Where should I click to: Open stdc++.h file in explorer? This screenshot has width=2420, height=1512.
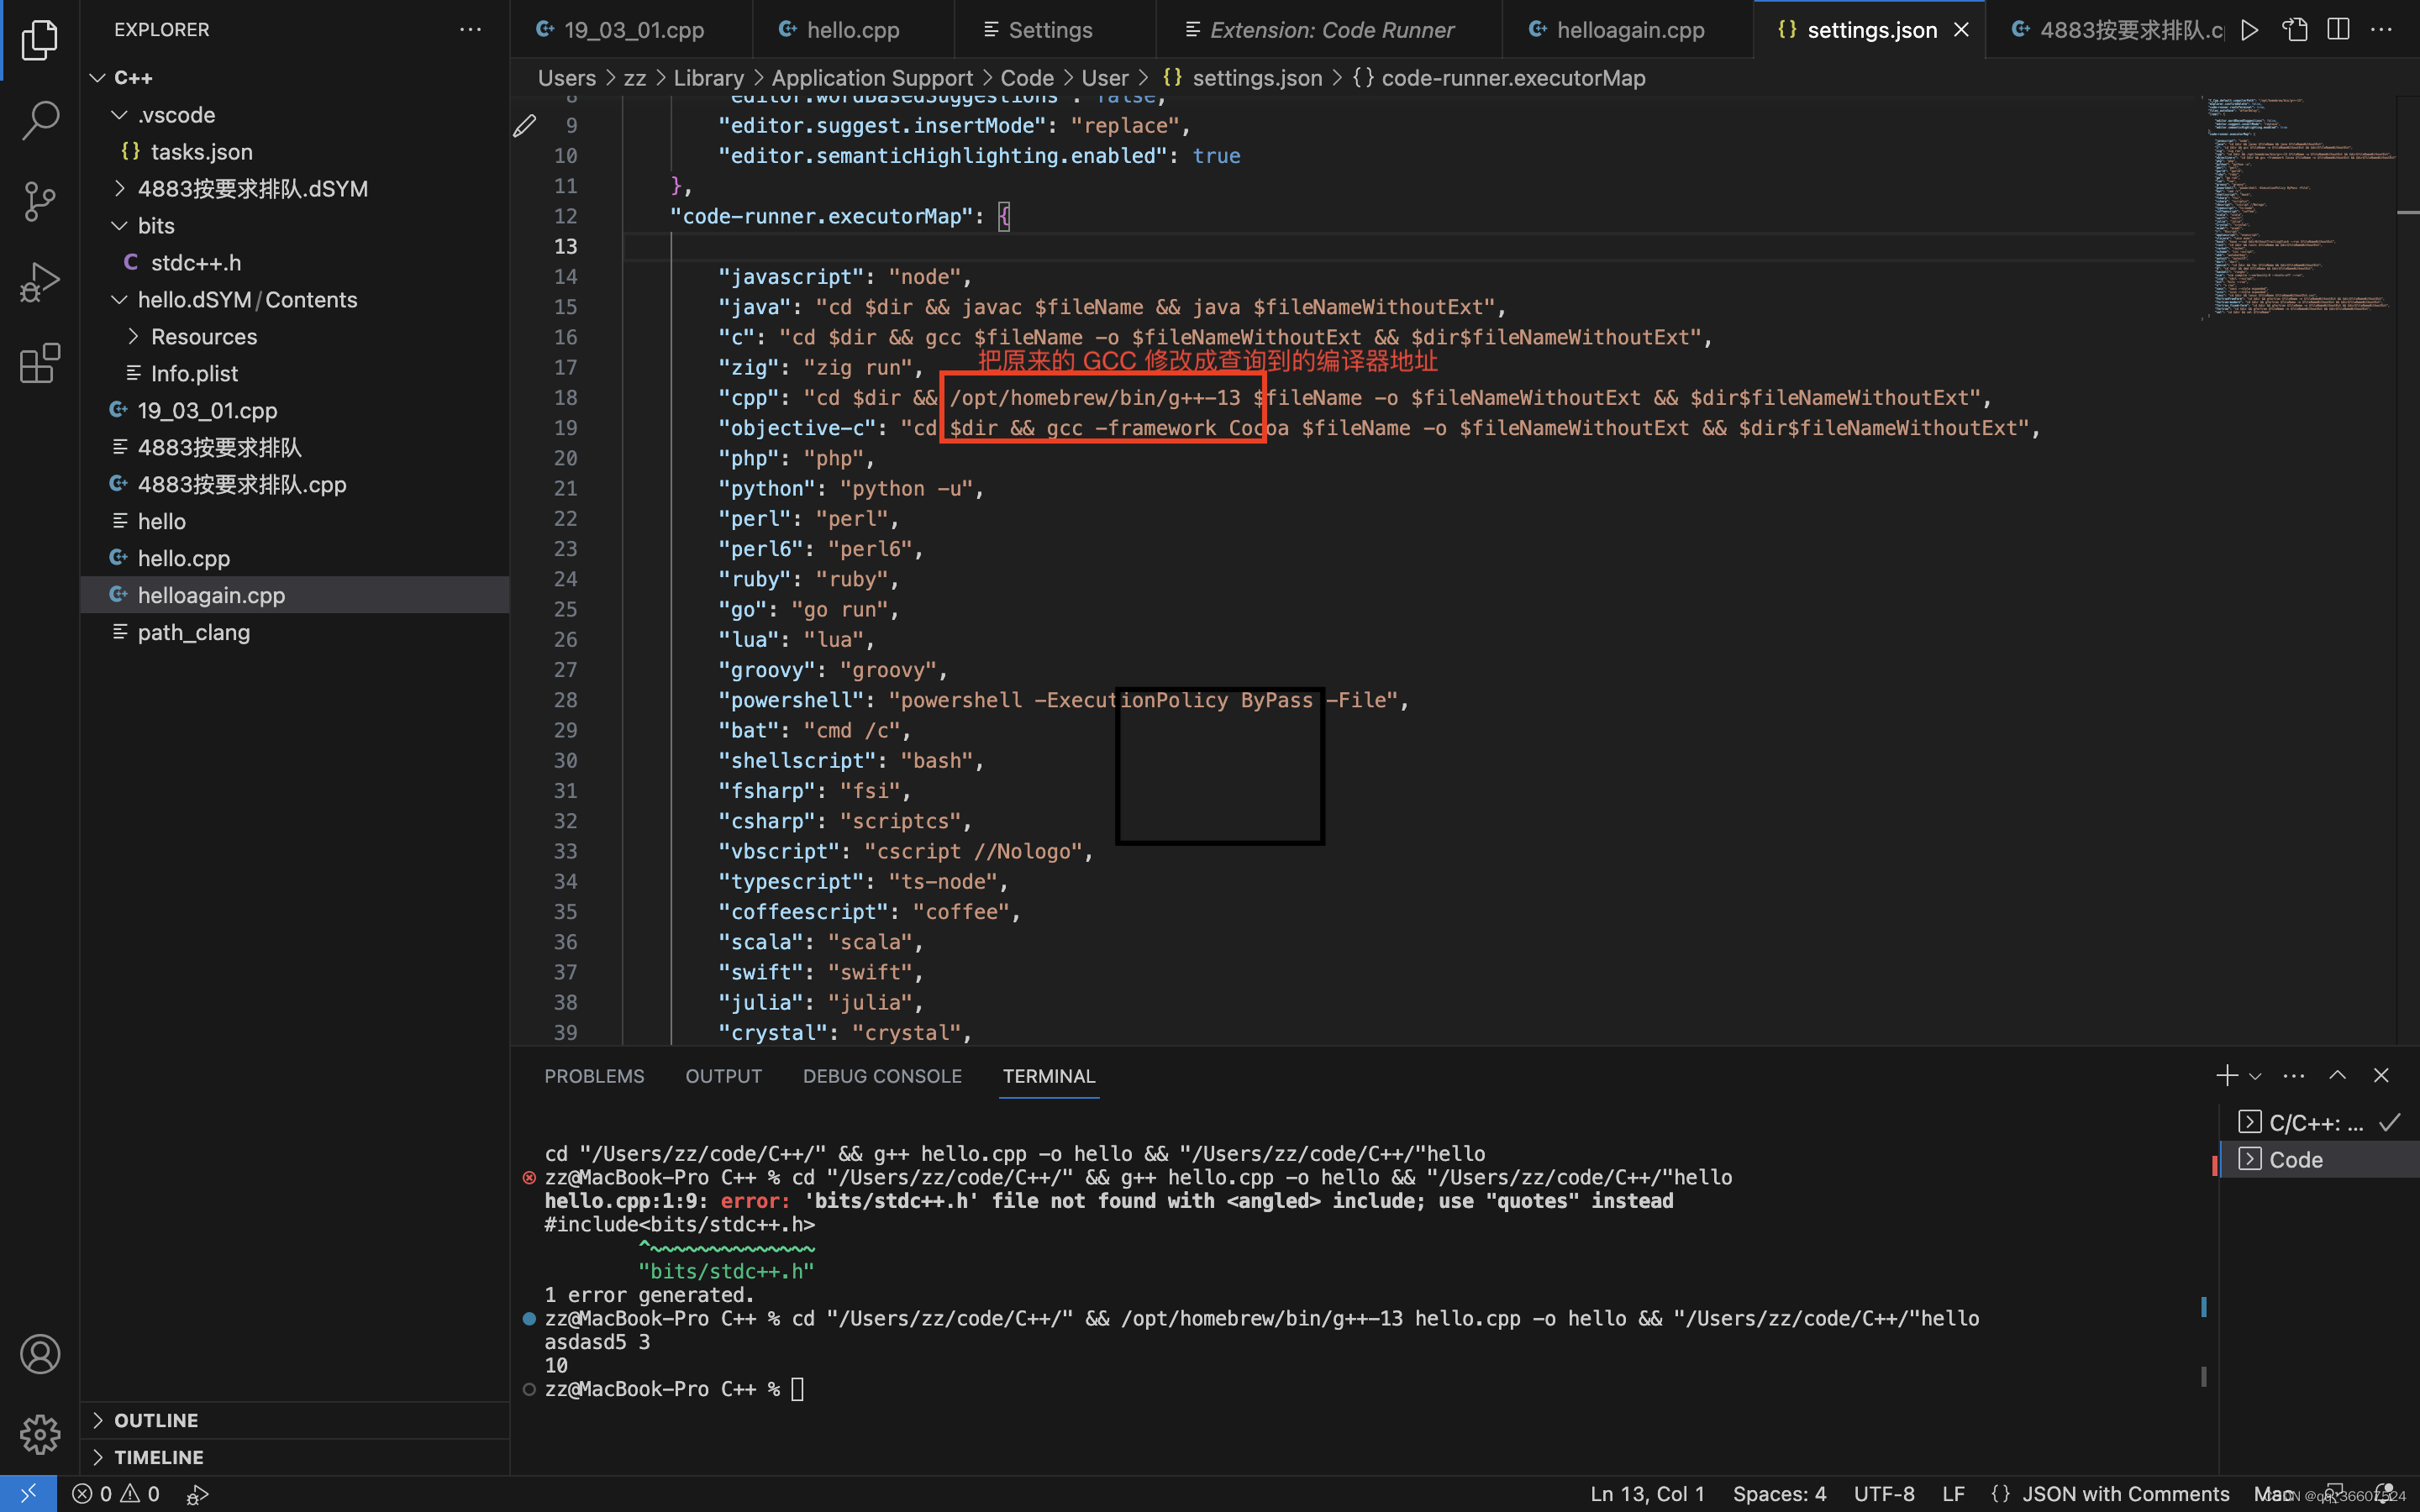coord(295,263)
